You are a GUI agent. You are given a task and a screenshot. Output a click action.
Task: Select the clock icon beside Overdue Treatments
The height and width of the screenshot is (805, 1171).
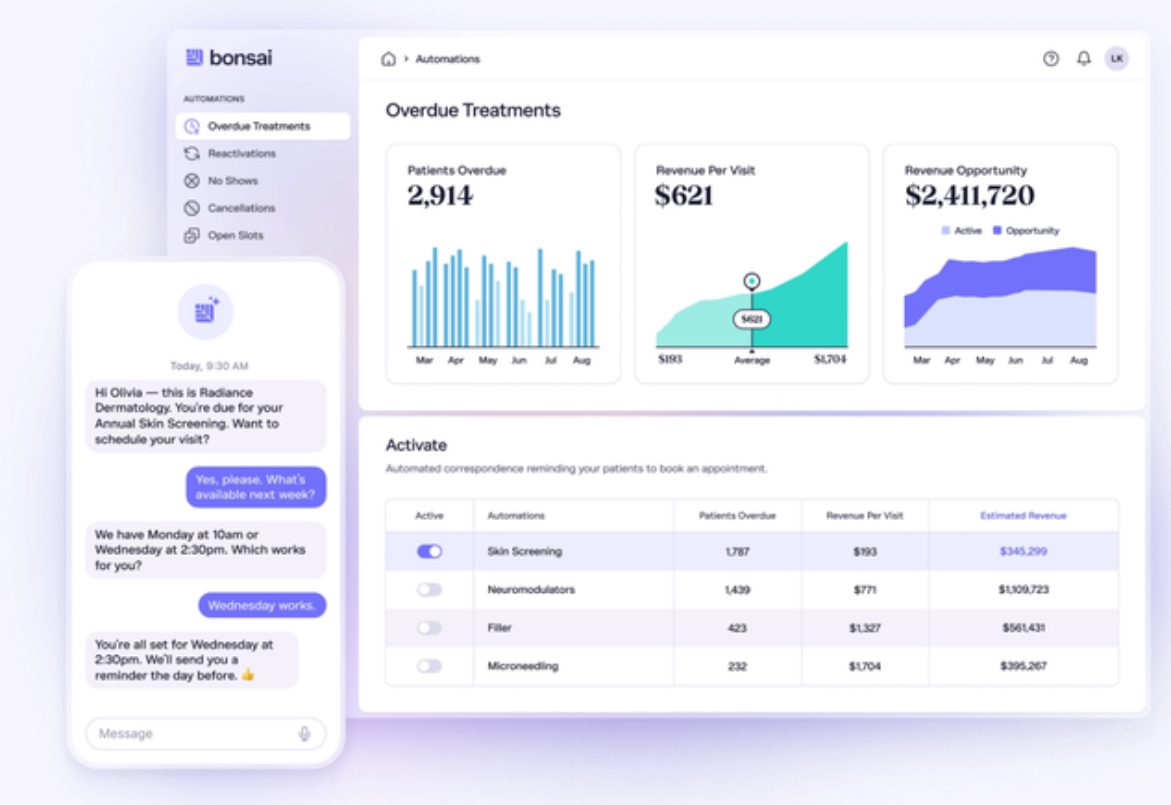click(x=192, y=126)
